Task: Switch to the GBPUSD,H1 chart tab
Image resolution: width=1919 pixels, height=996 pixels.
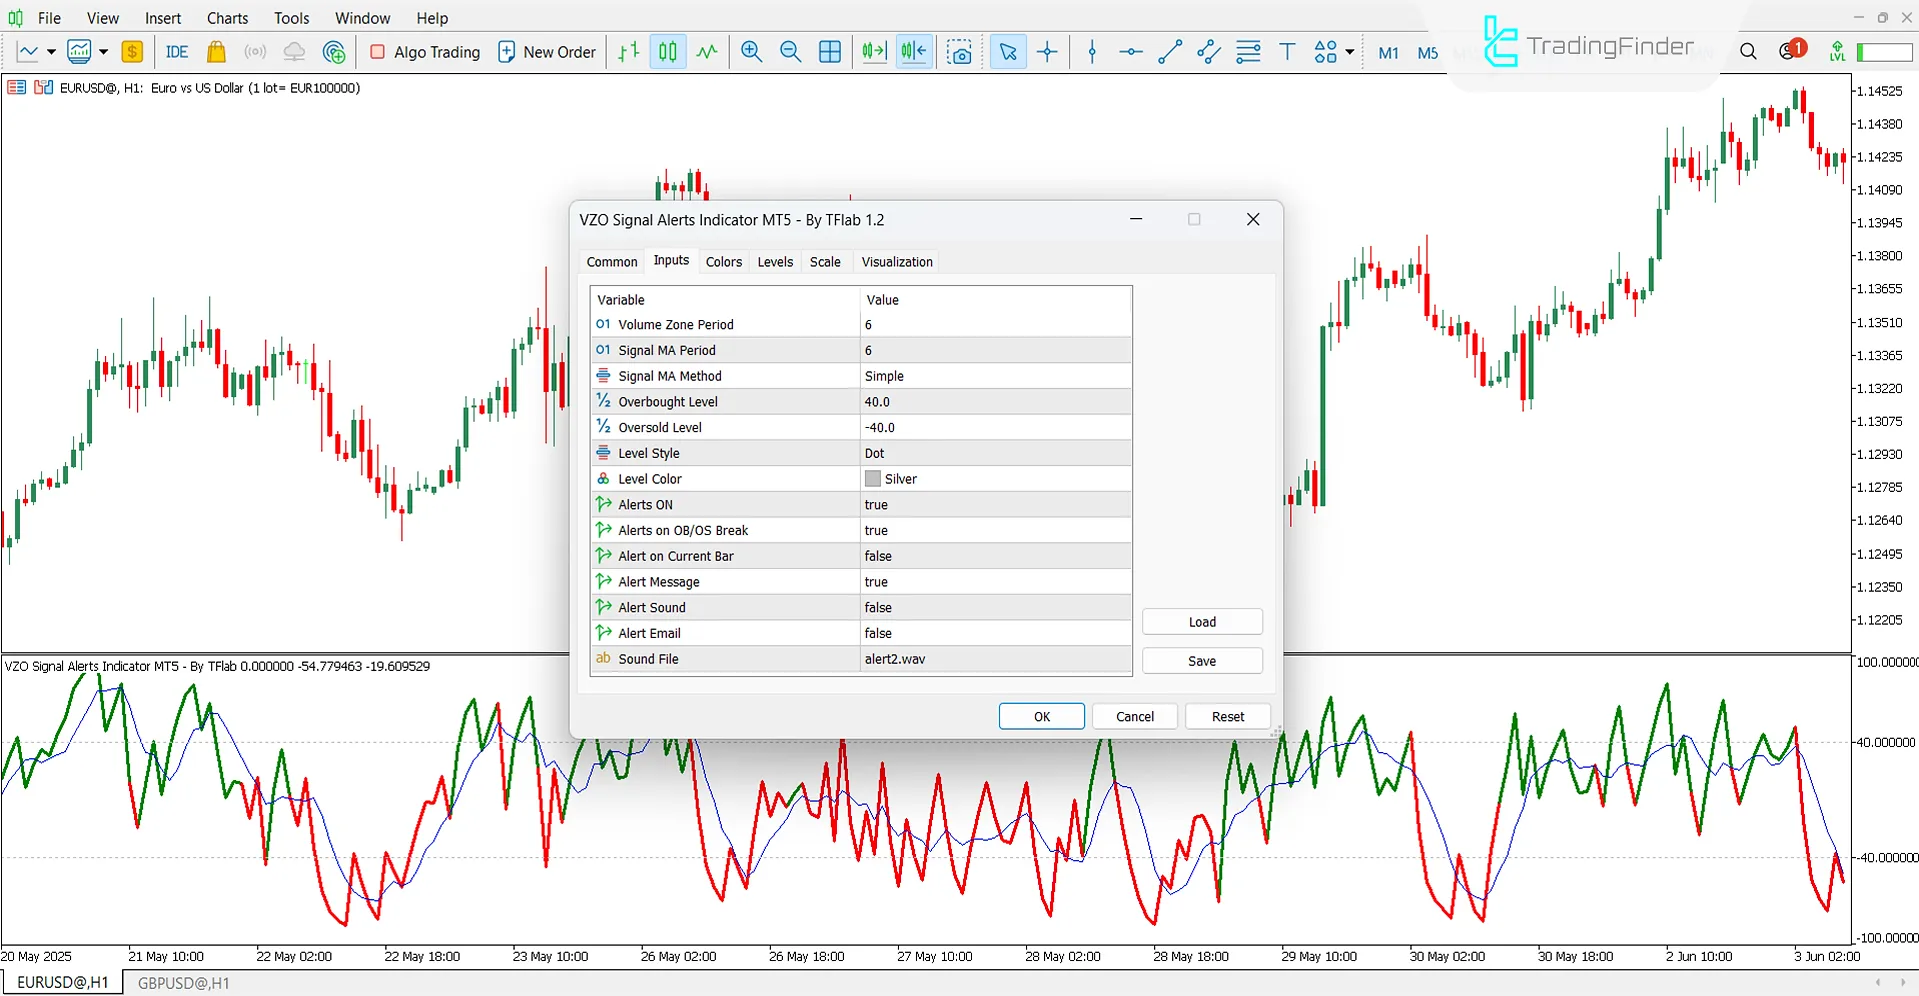Action: (182, 982)
